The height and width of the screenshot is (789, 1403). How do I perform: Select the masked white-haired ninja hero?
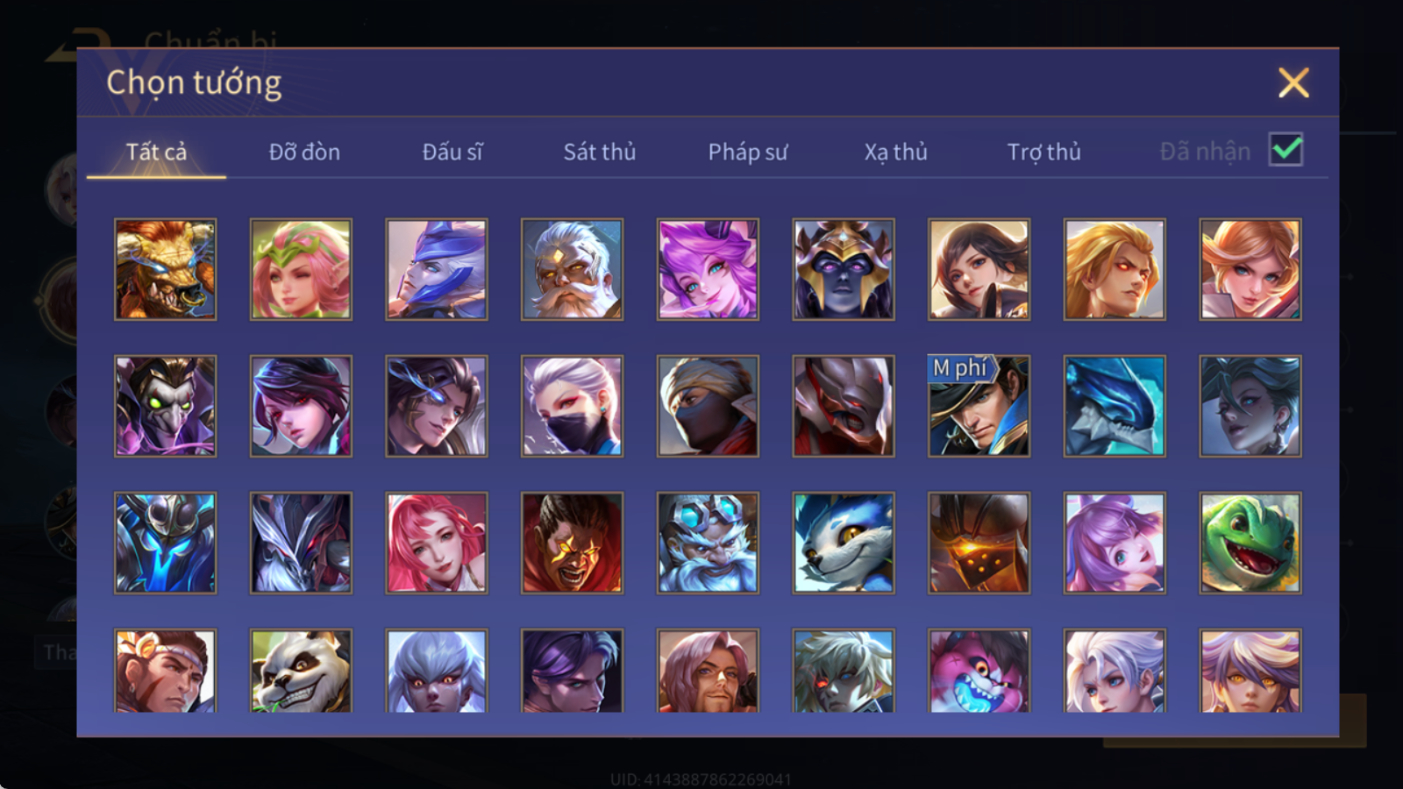(x=572, y=406)
